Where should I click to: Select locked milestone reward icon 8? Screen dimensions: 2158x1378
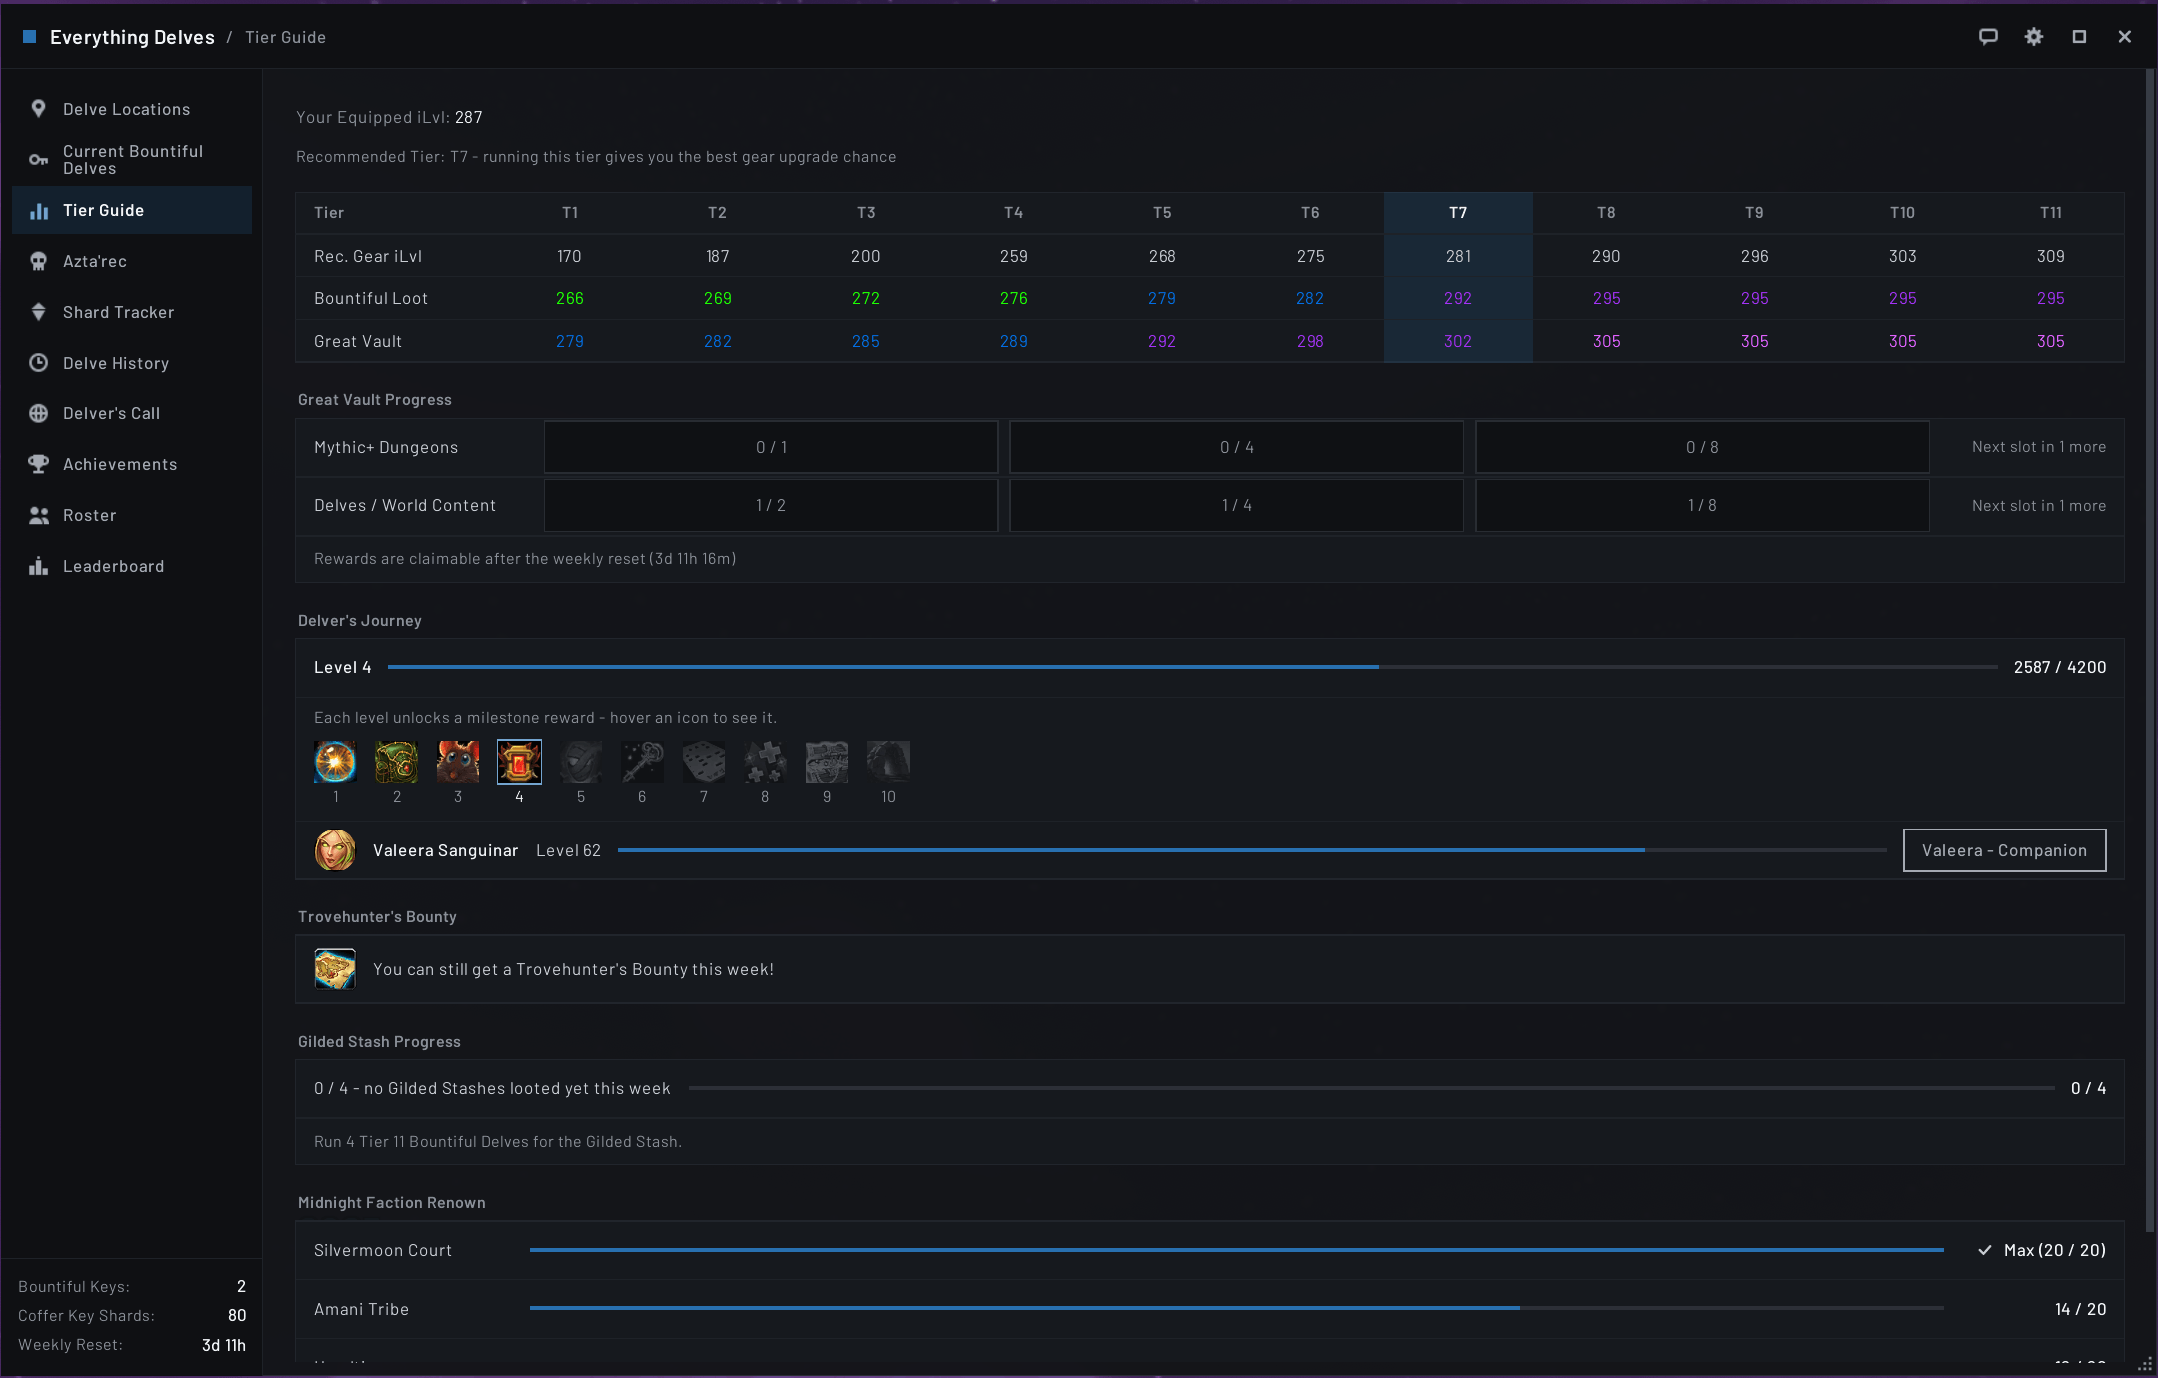(x=765, y=762)
